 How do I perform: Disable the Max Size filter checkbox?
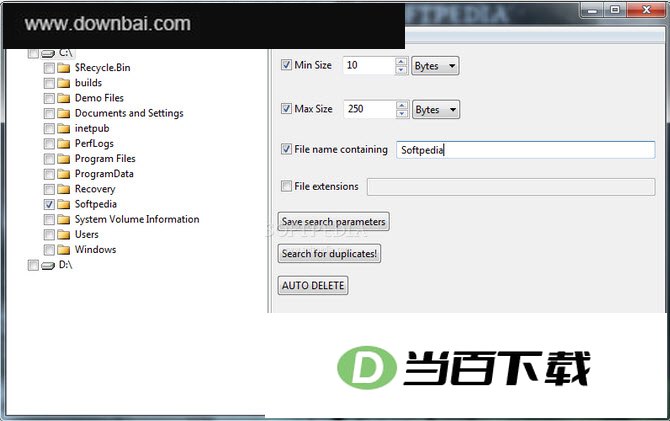click(286, 109)
